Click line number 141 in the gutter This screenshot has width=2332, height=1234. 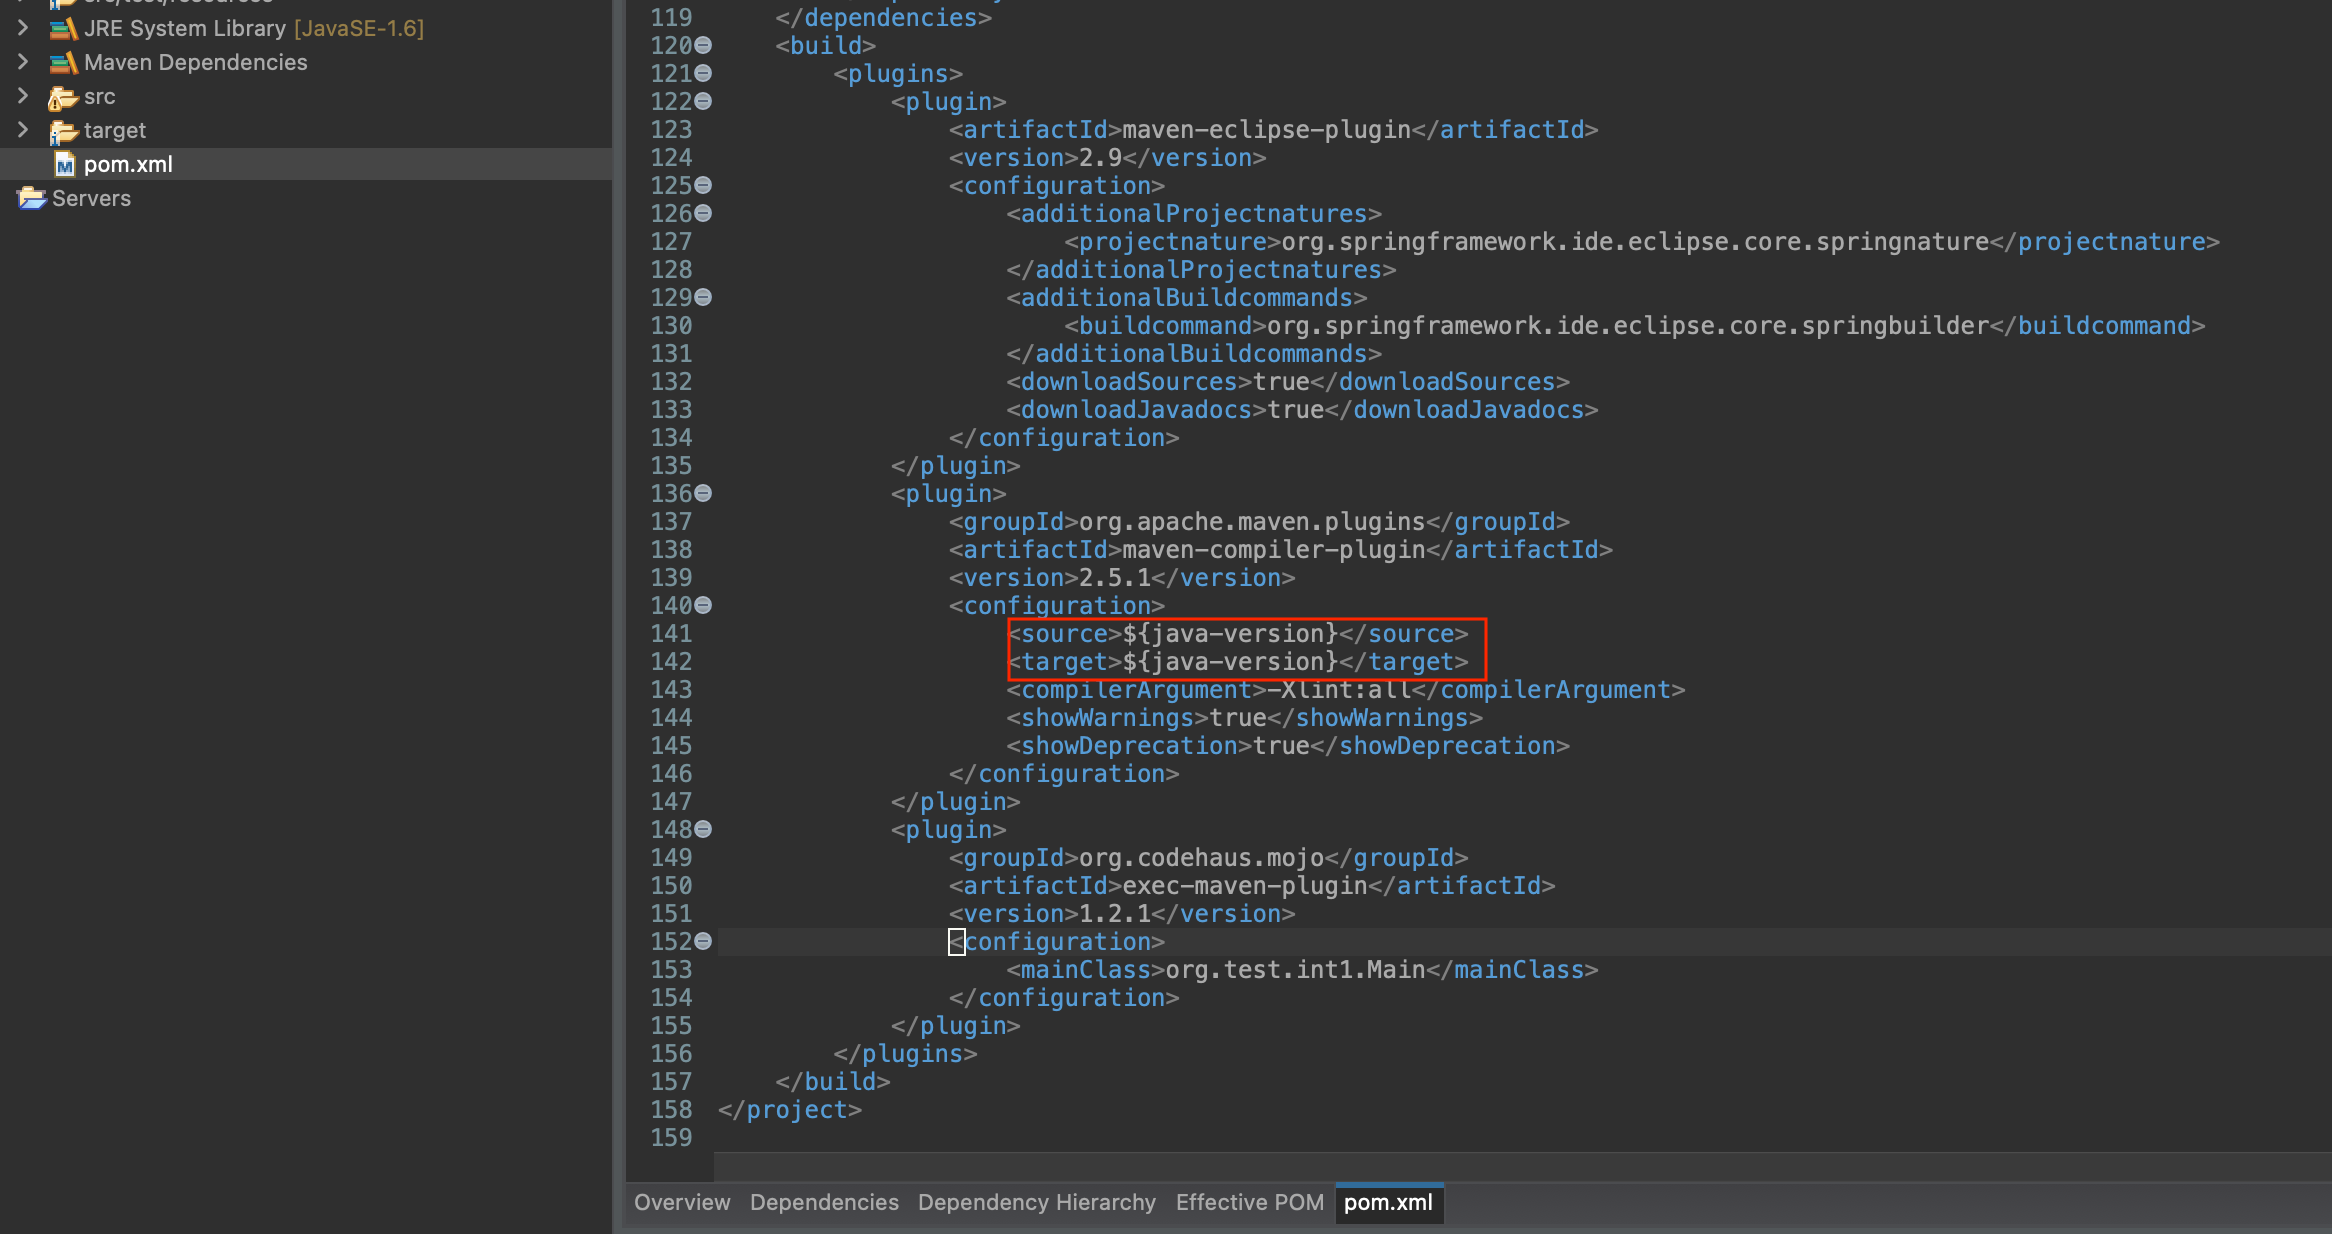coord(671,634)
